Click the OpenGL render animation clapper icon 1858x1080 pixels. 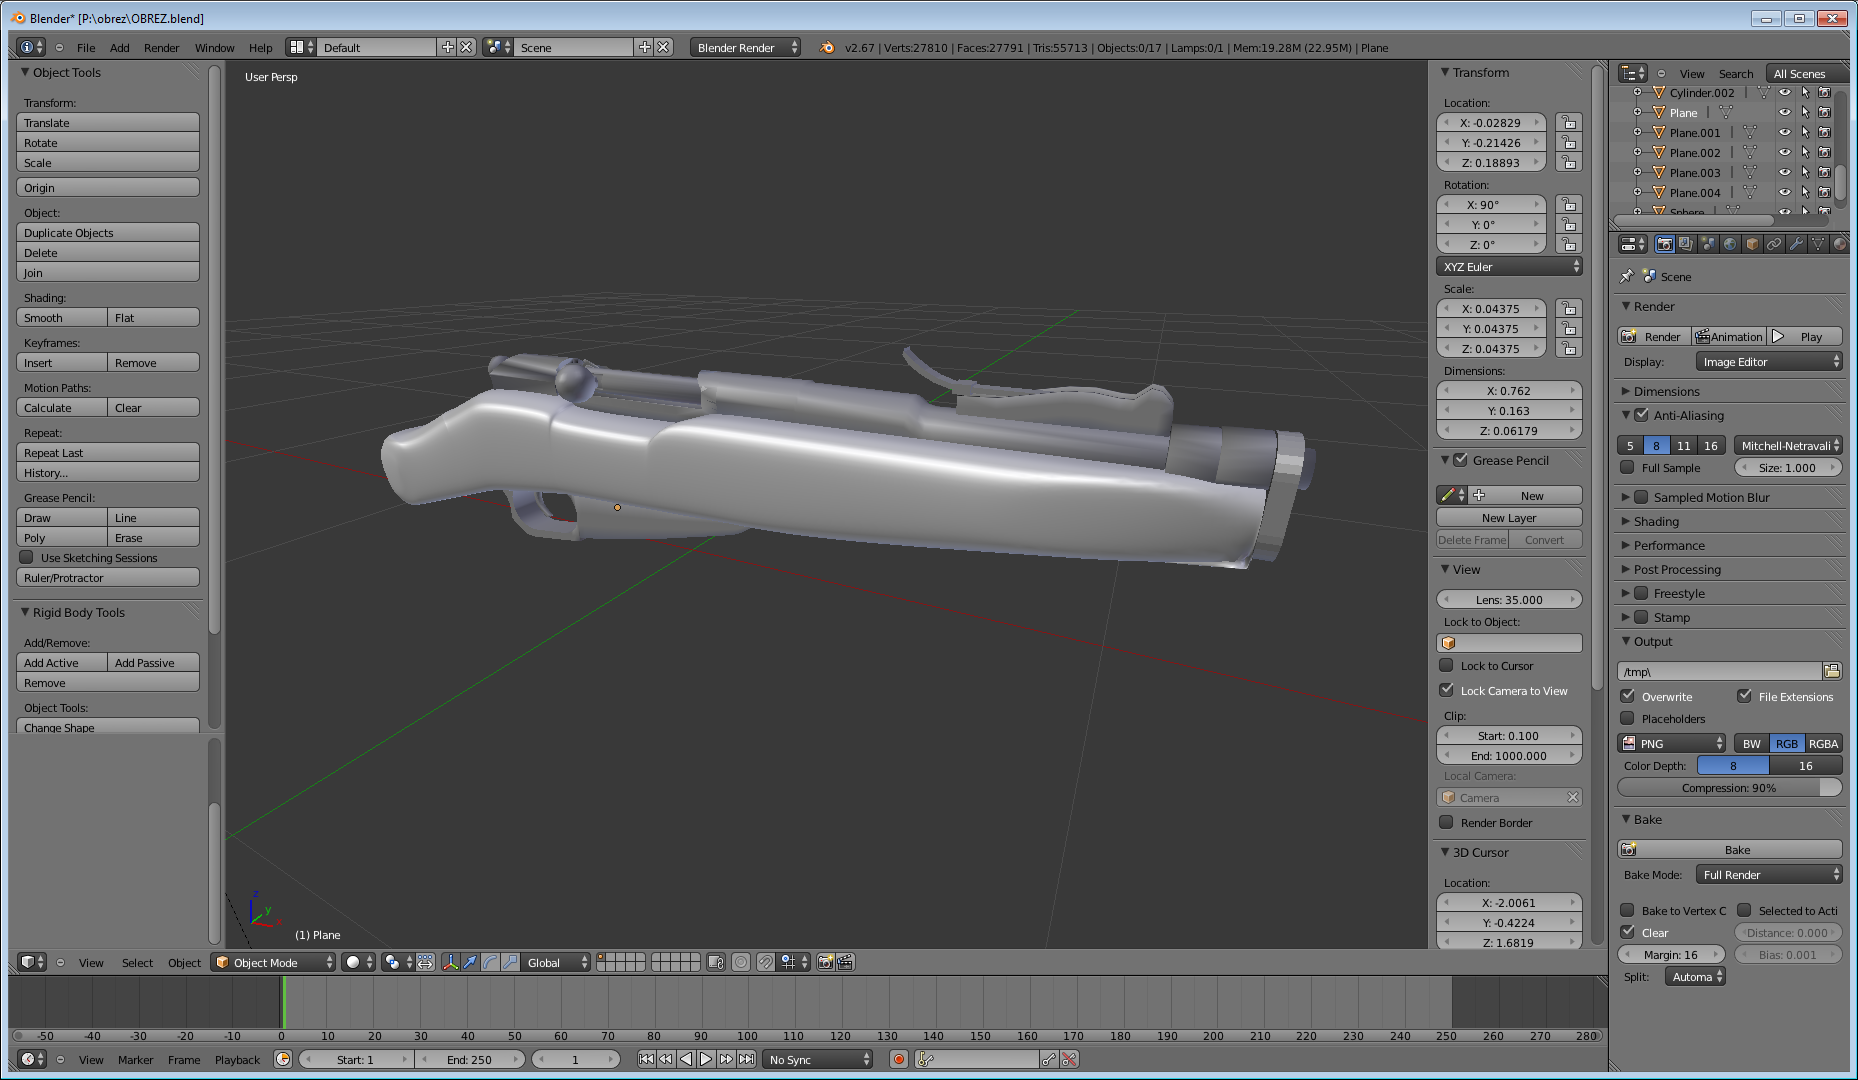tap(845, 962)
